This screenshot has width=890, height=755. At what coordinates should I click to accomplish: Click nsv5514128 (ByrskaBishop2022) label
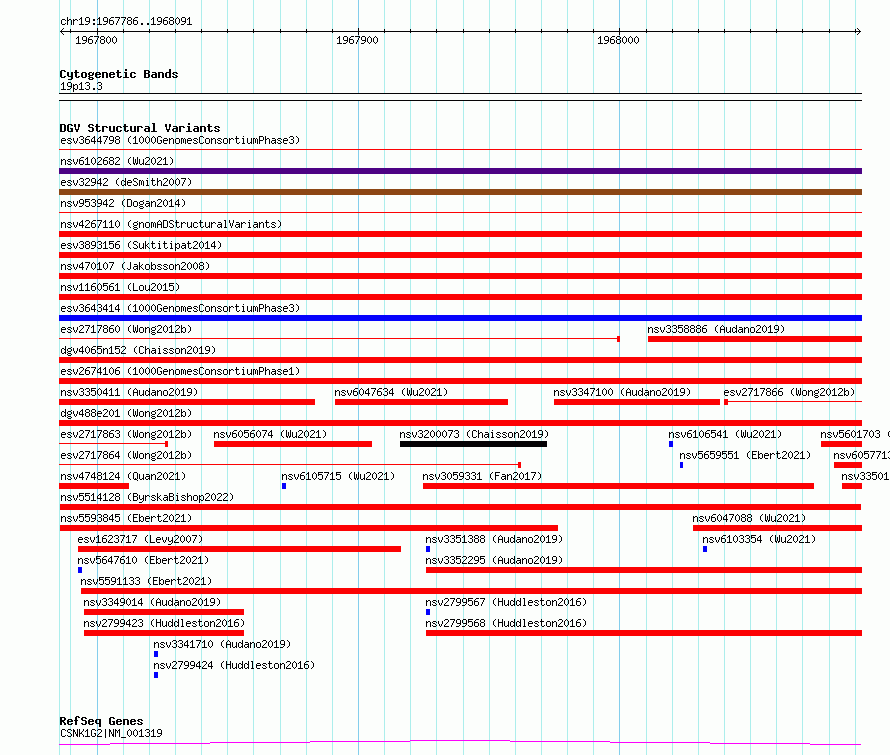pyautogui.click(x=147, y=497)
